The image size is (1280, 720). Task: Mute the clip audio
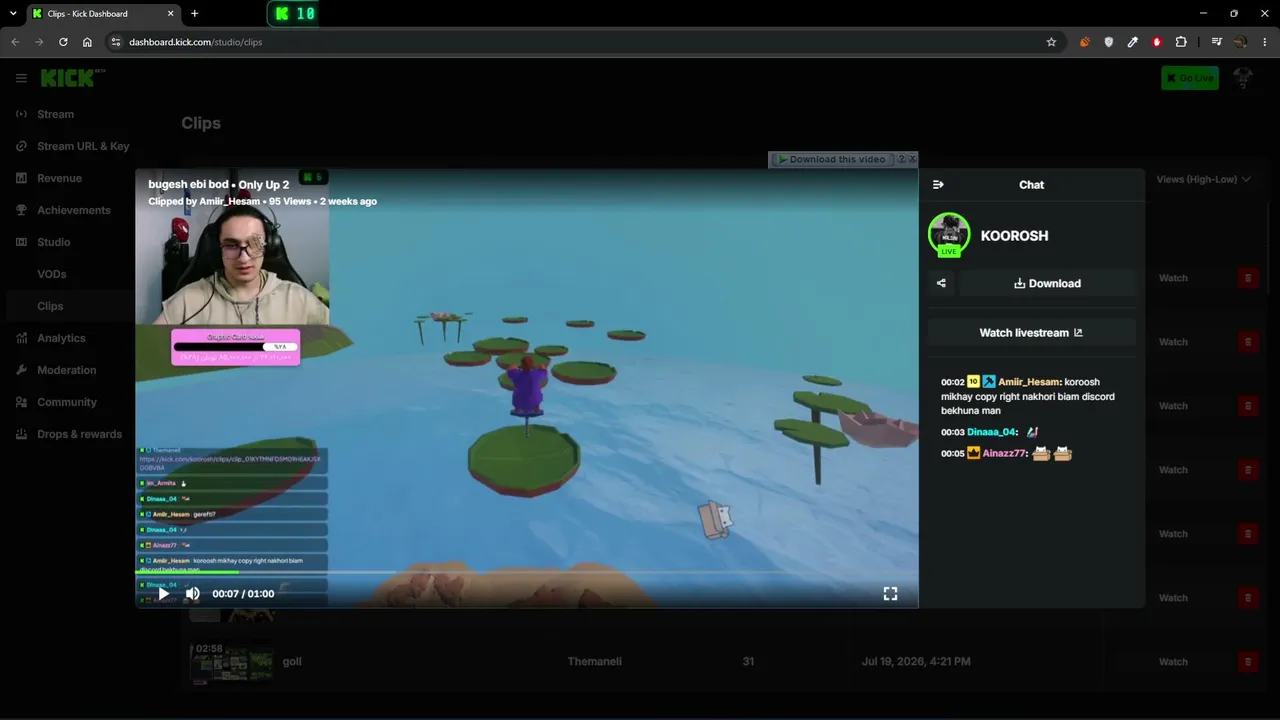[x=193, y=594]
